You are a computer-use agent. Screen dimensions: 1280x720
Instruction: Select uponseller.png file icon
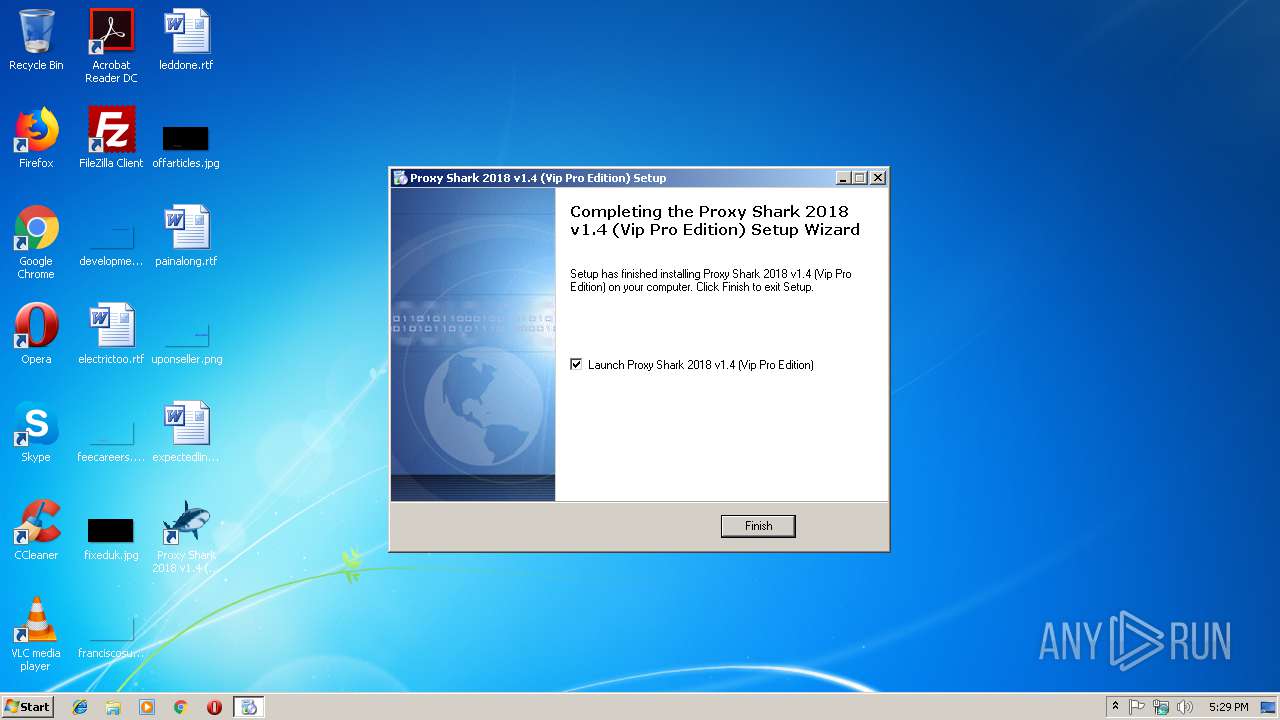coord(186,342)
